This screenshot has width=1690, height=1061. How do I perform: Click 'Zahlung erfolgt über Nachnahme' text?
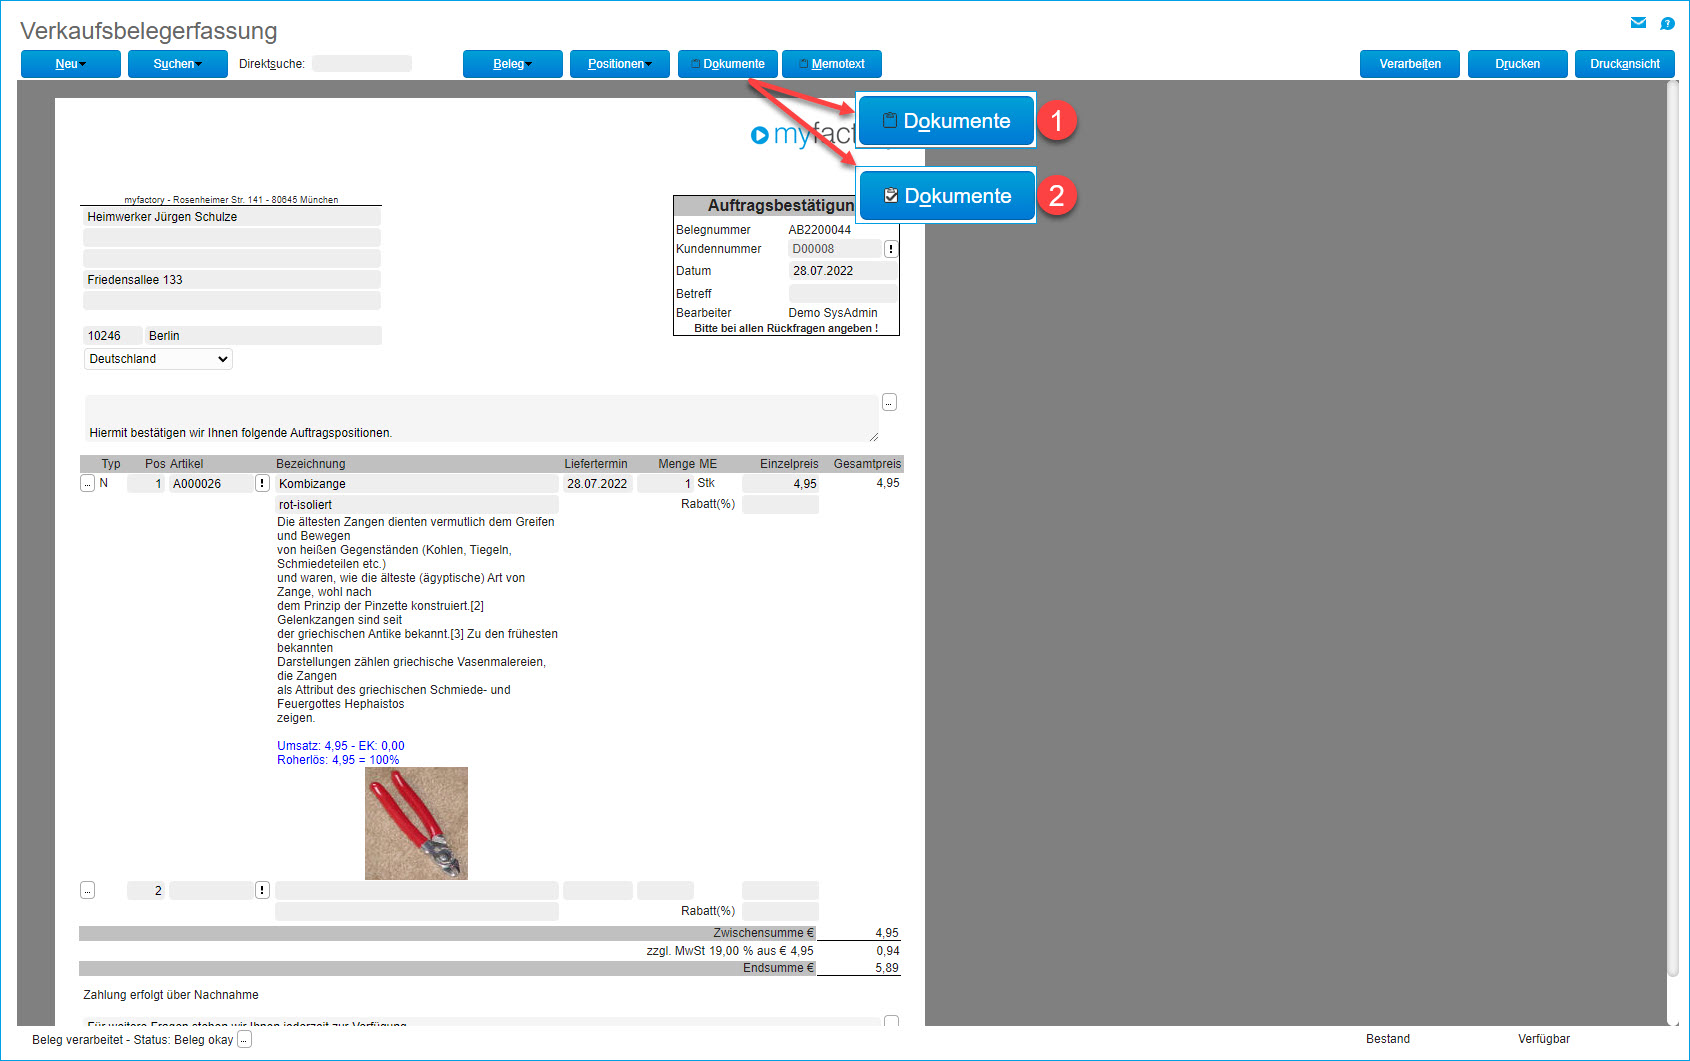171,995
